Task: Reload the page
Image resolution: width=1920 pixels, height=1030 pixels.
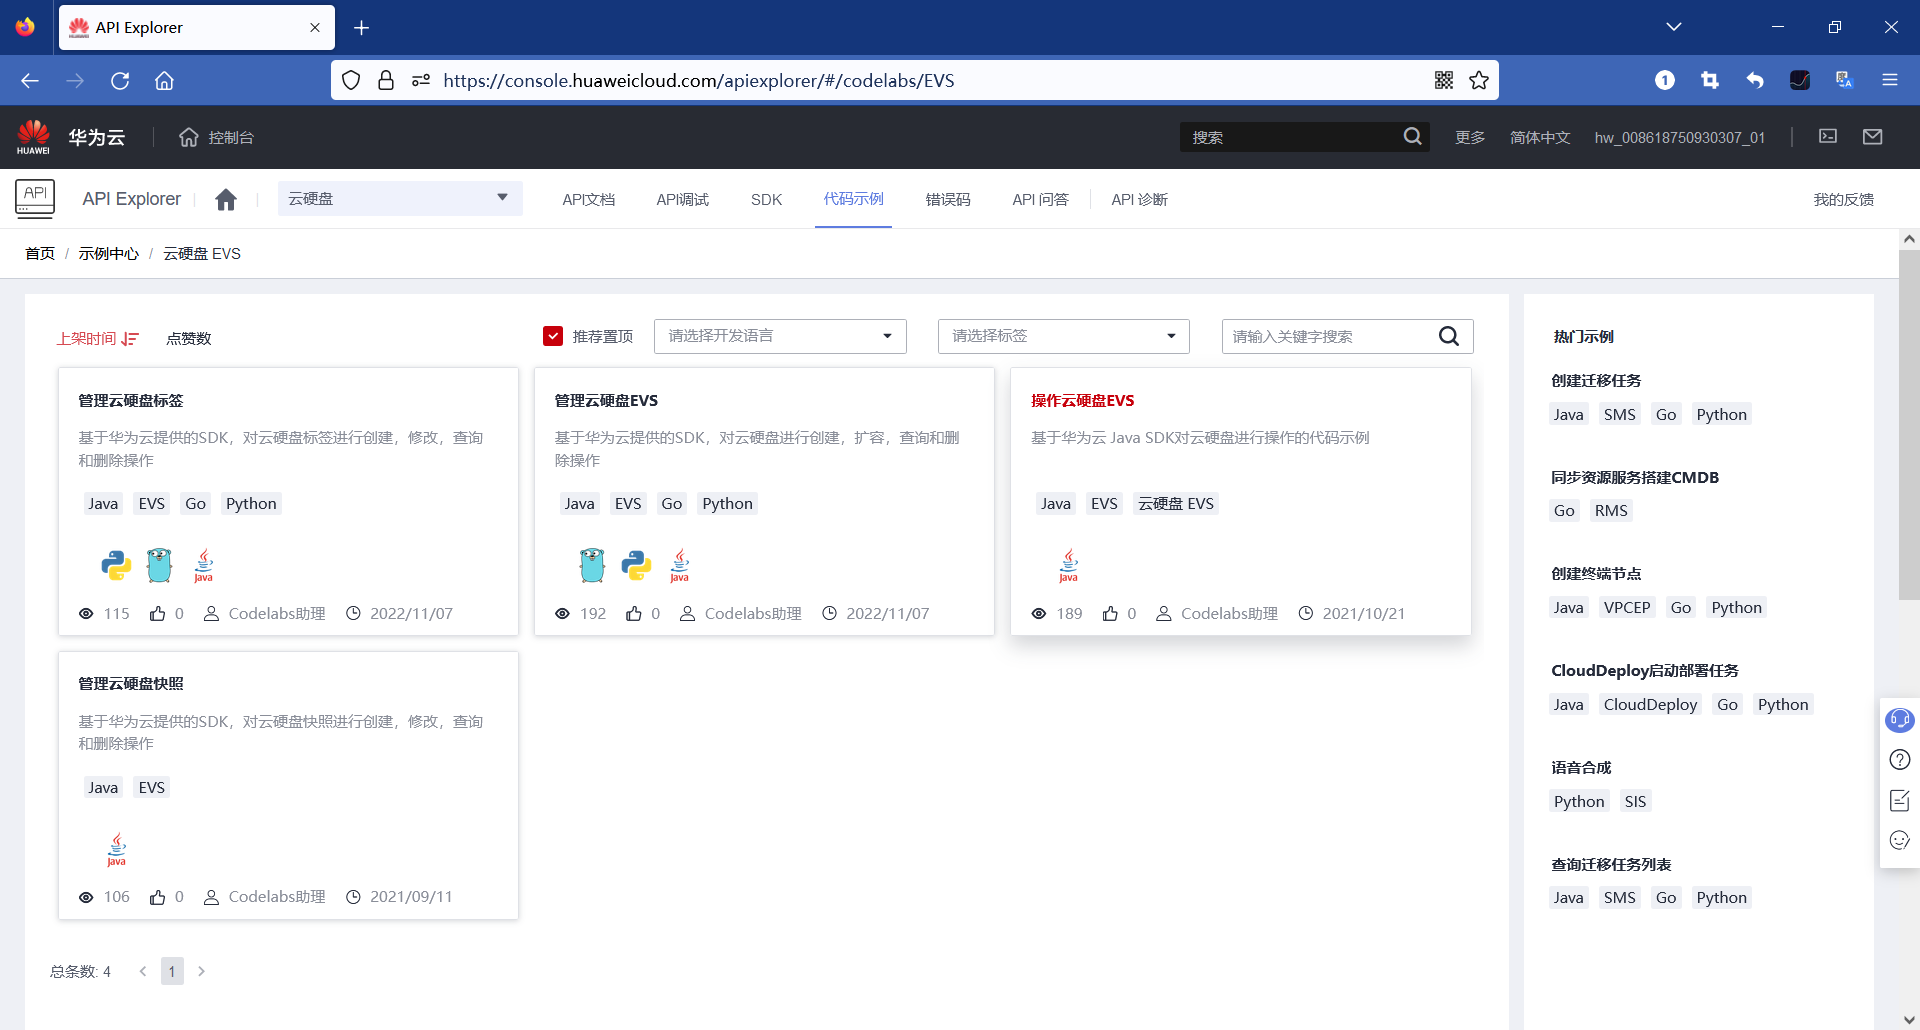Action: 120,80
